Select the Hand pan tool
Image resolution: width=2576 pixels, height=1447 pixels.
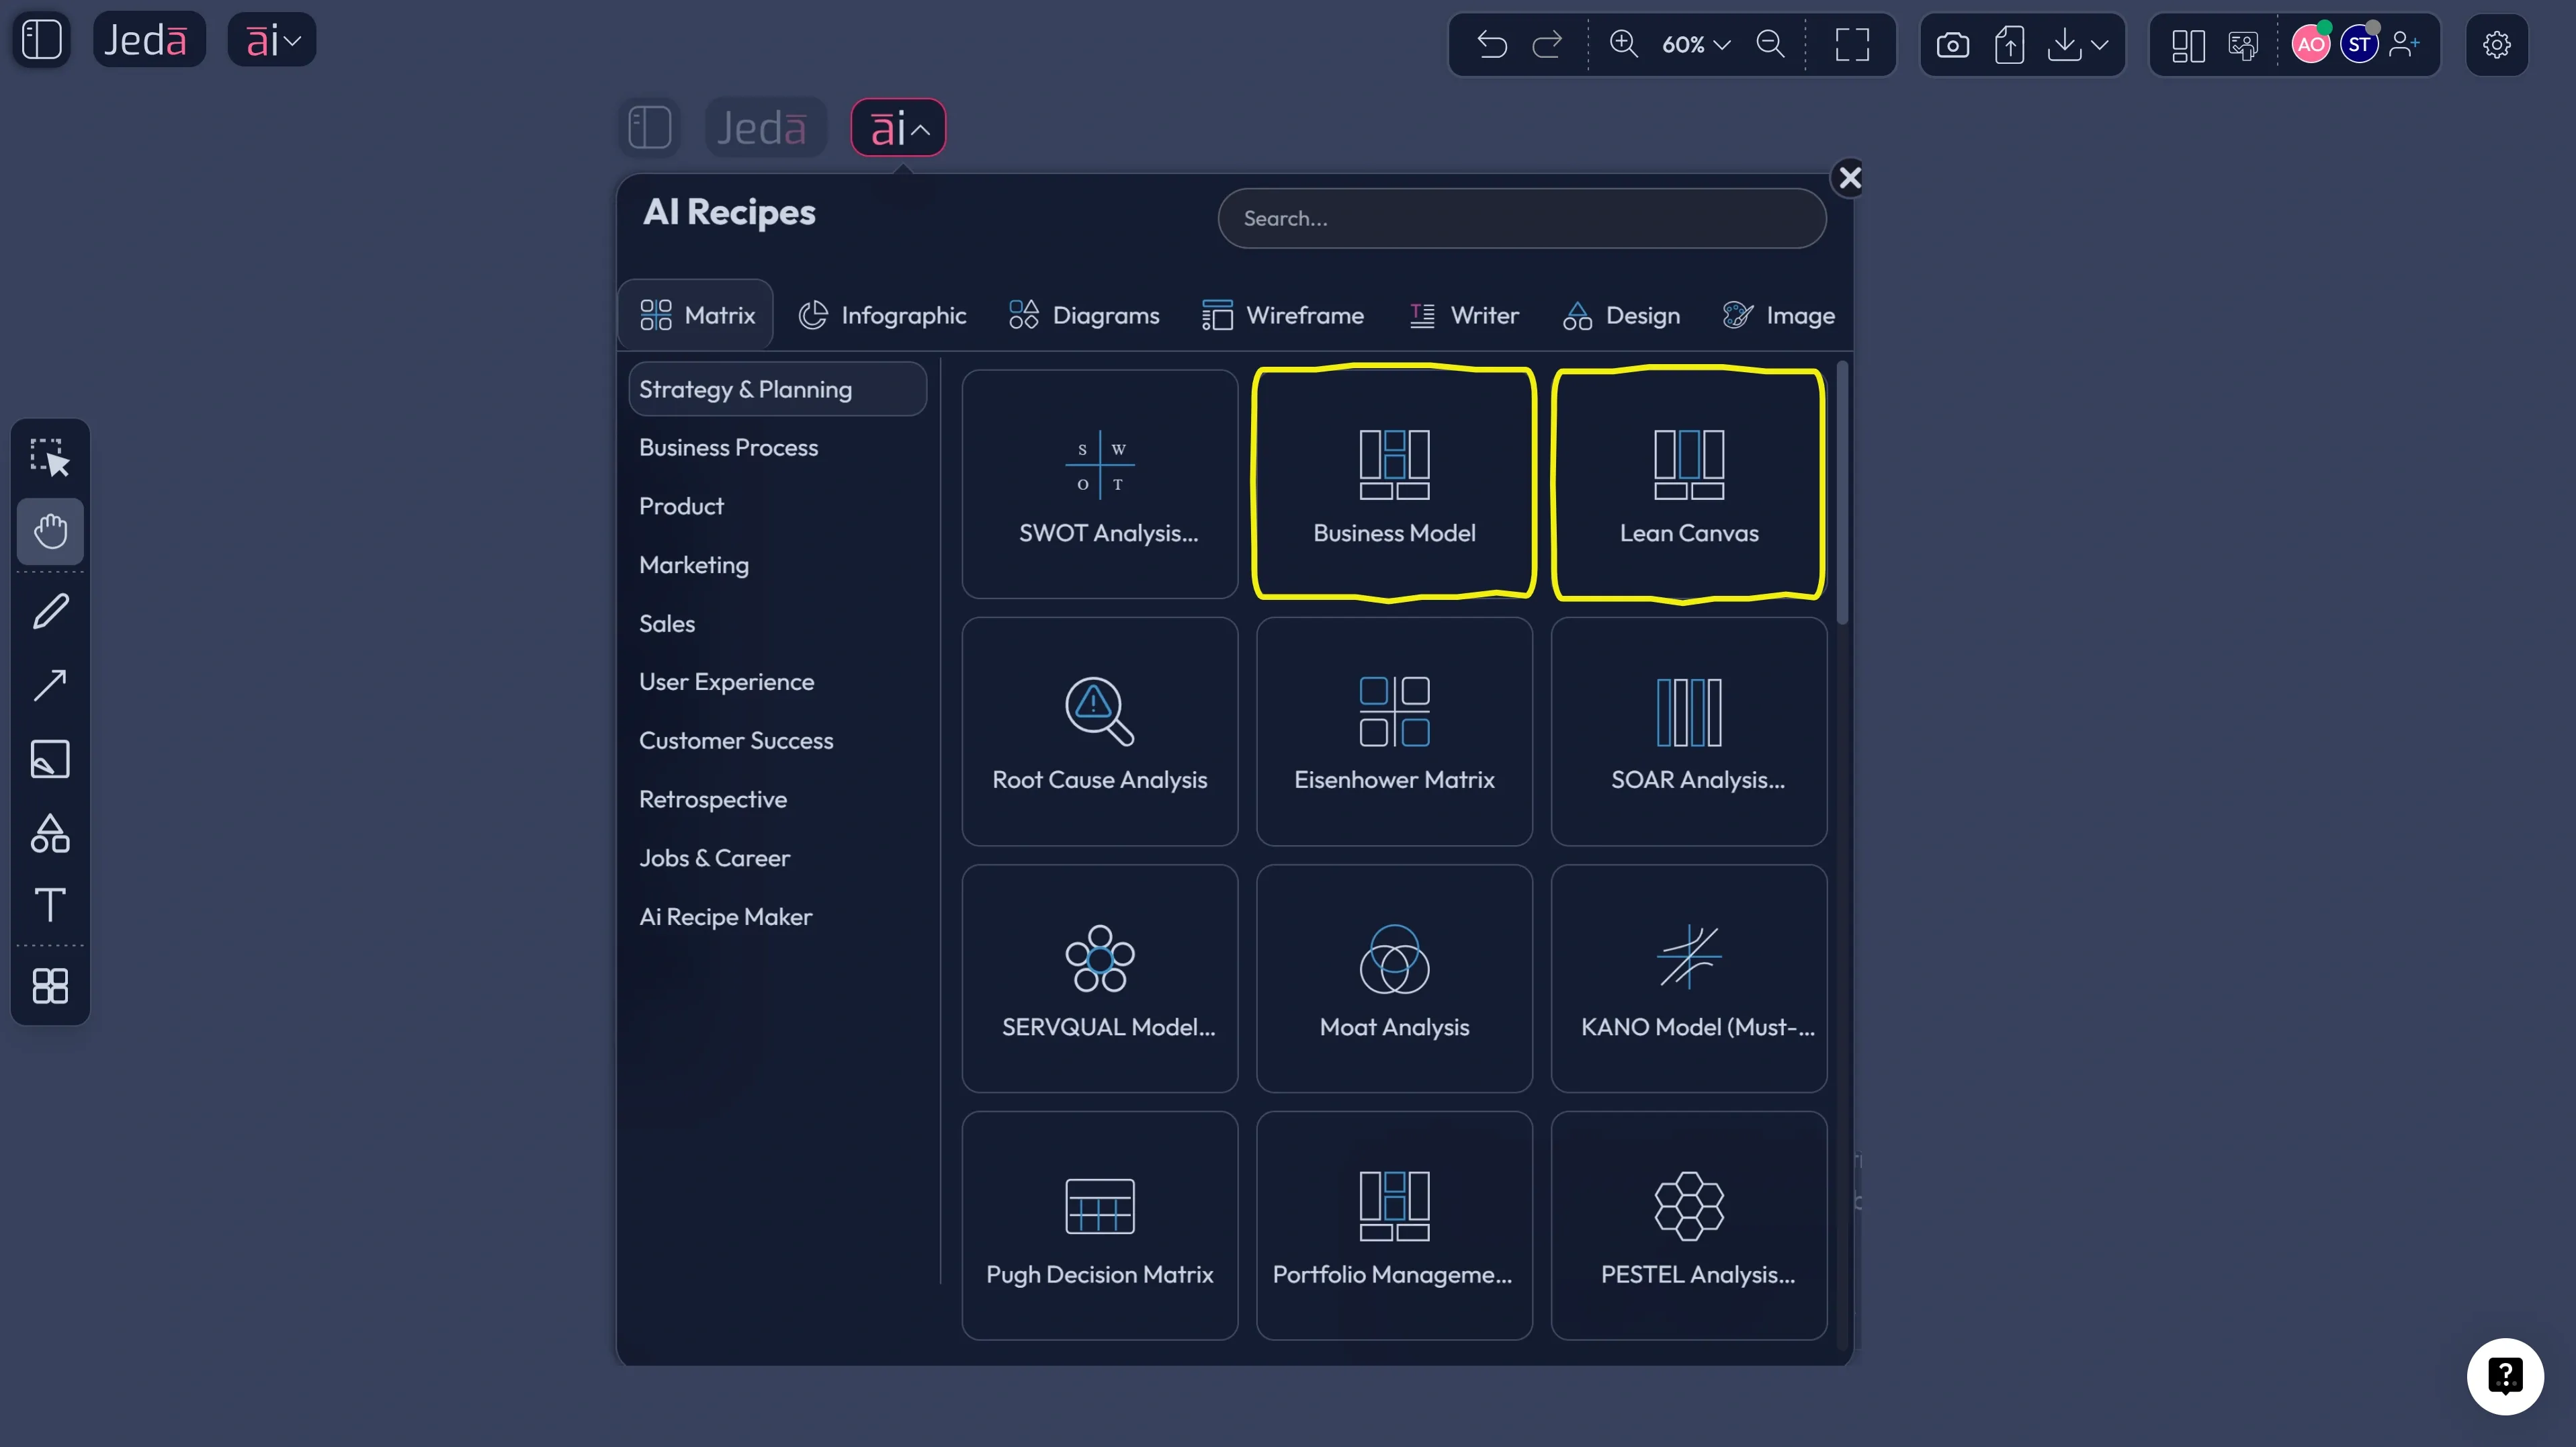pos(50,531)
